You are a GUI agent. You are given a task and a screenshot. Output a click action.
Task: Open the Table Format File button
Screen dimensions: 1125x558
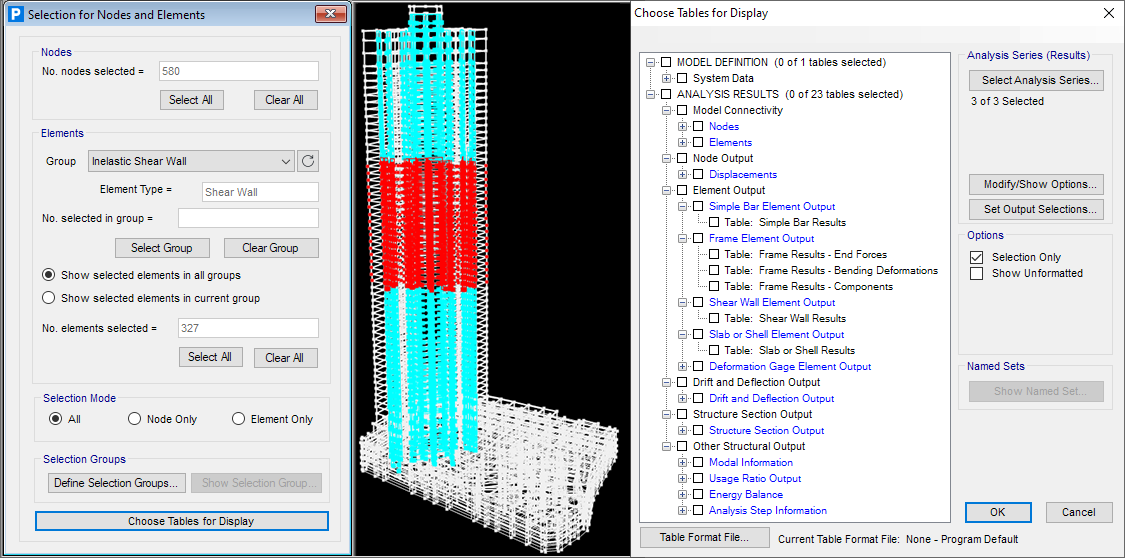point(704,537)
